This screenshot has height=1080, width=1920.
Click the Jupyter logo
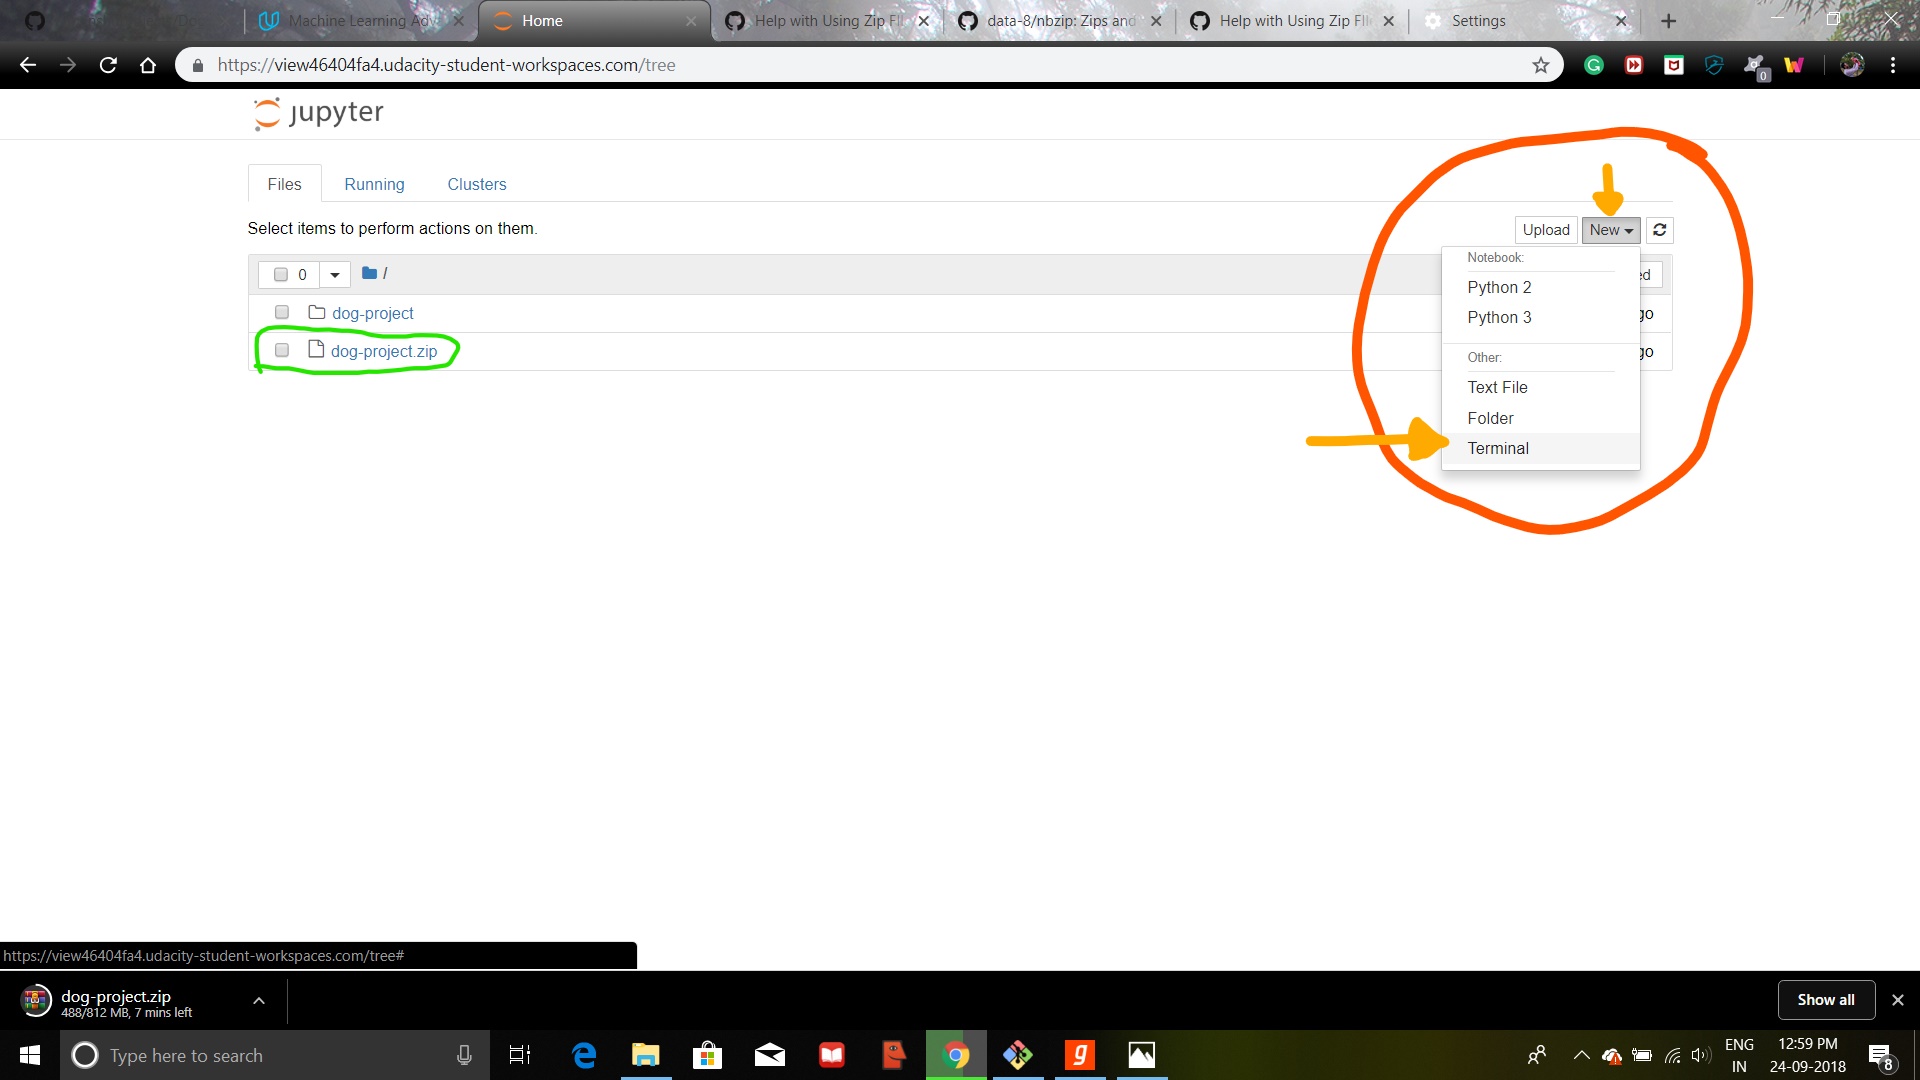[x=318, y=113]
